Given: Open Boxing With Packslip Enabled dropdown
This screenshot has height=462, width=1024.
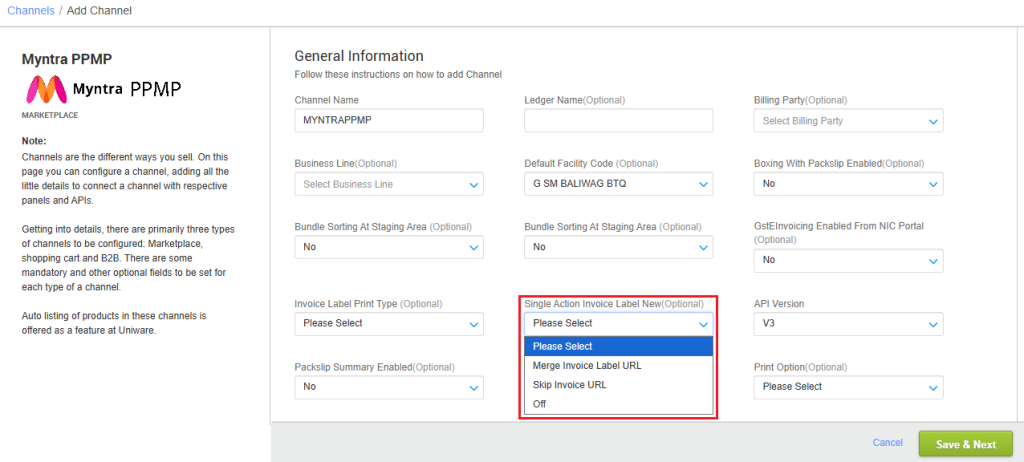Looking at the screenshot, I should click(848, 184).
